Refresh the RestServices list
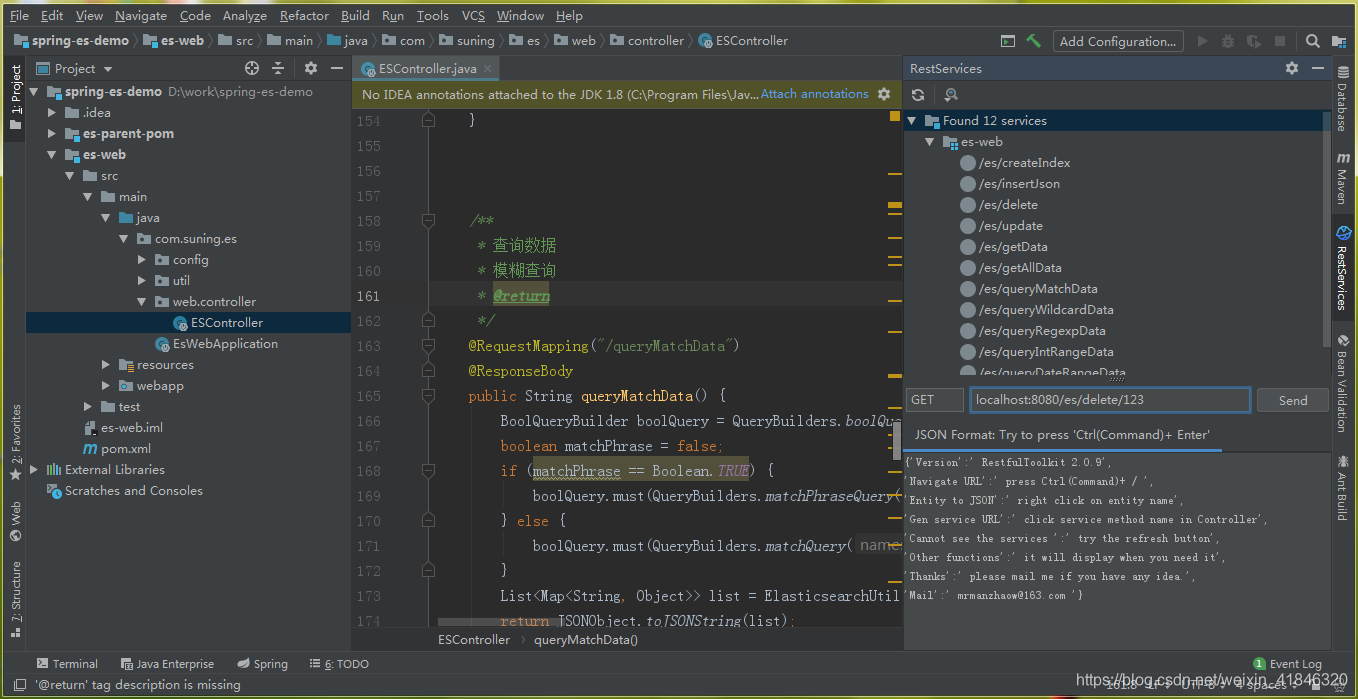1358x699 pixels. (x=918, y=95)
